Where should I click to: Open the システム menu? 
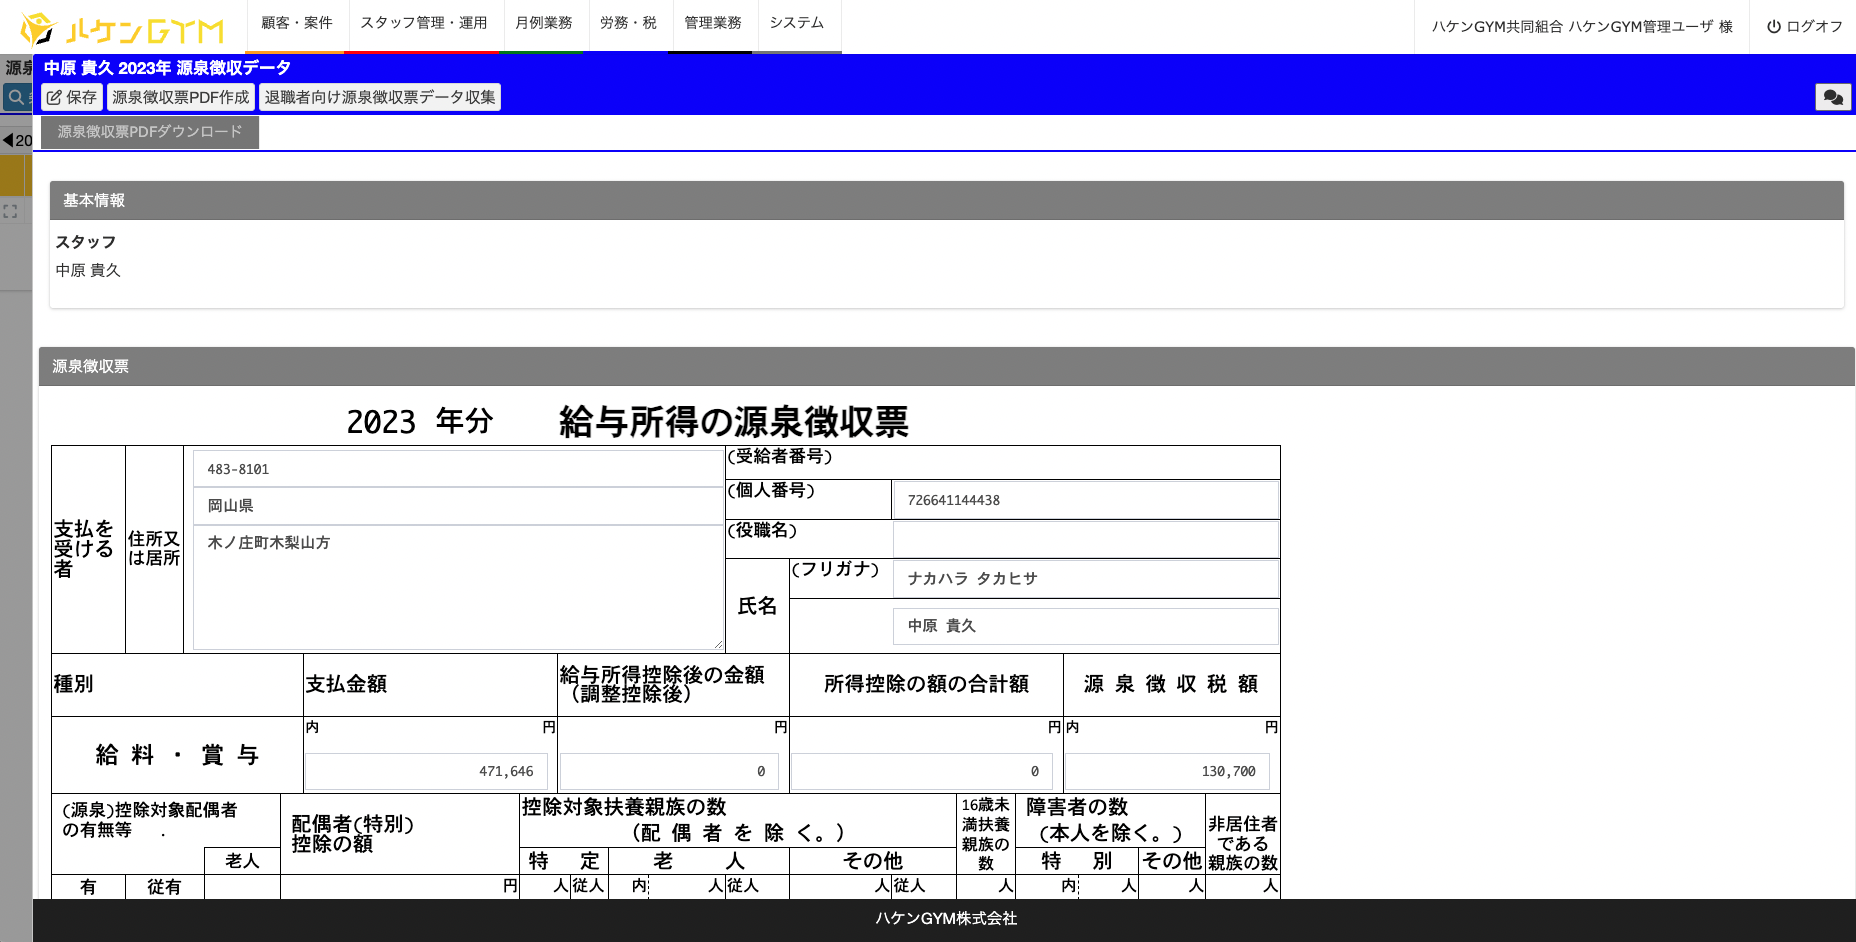point(797,23)
